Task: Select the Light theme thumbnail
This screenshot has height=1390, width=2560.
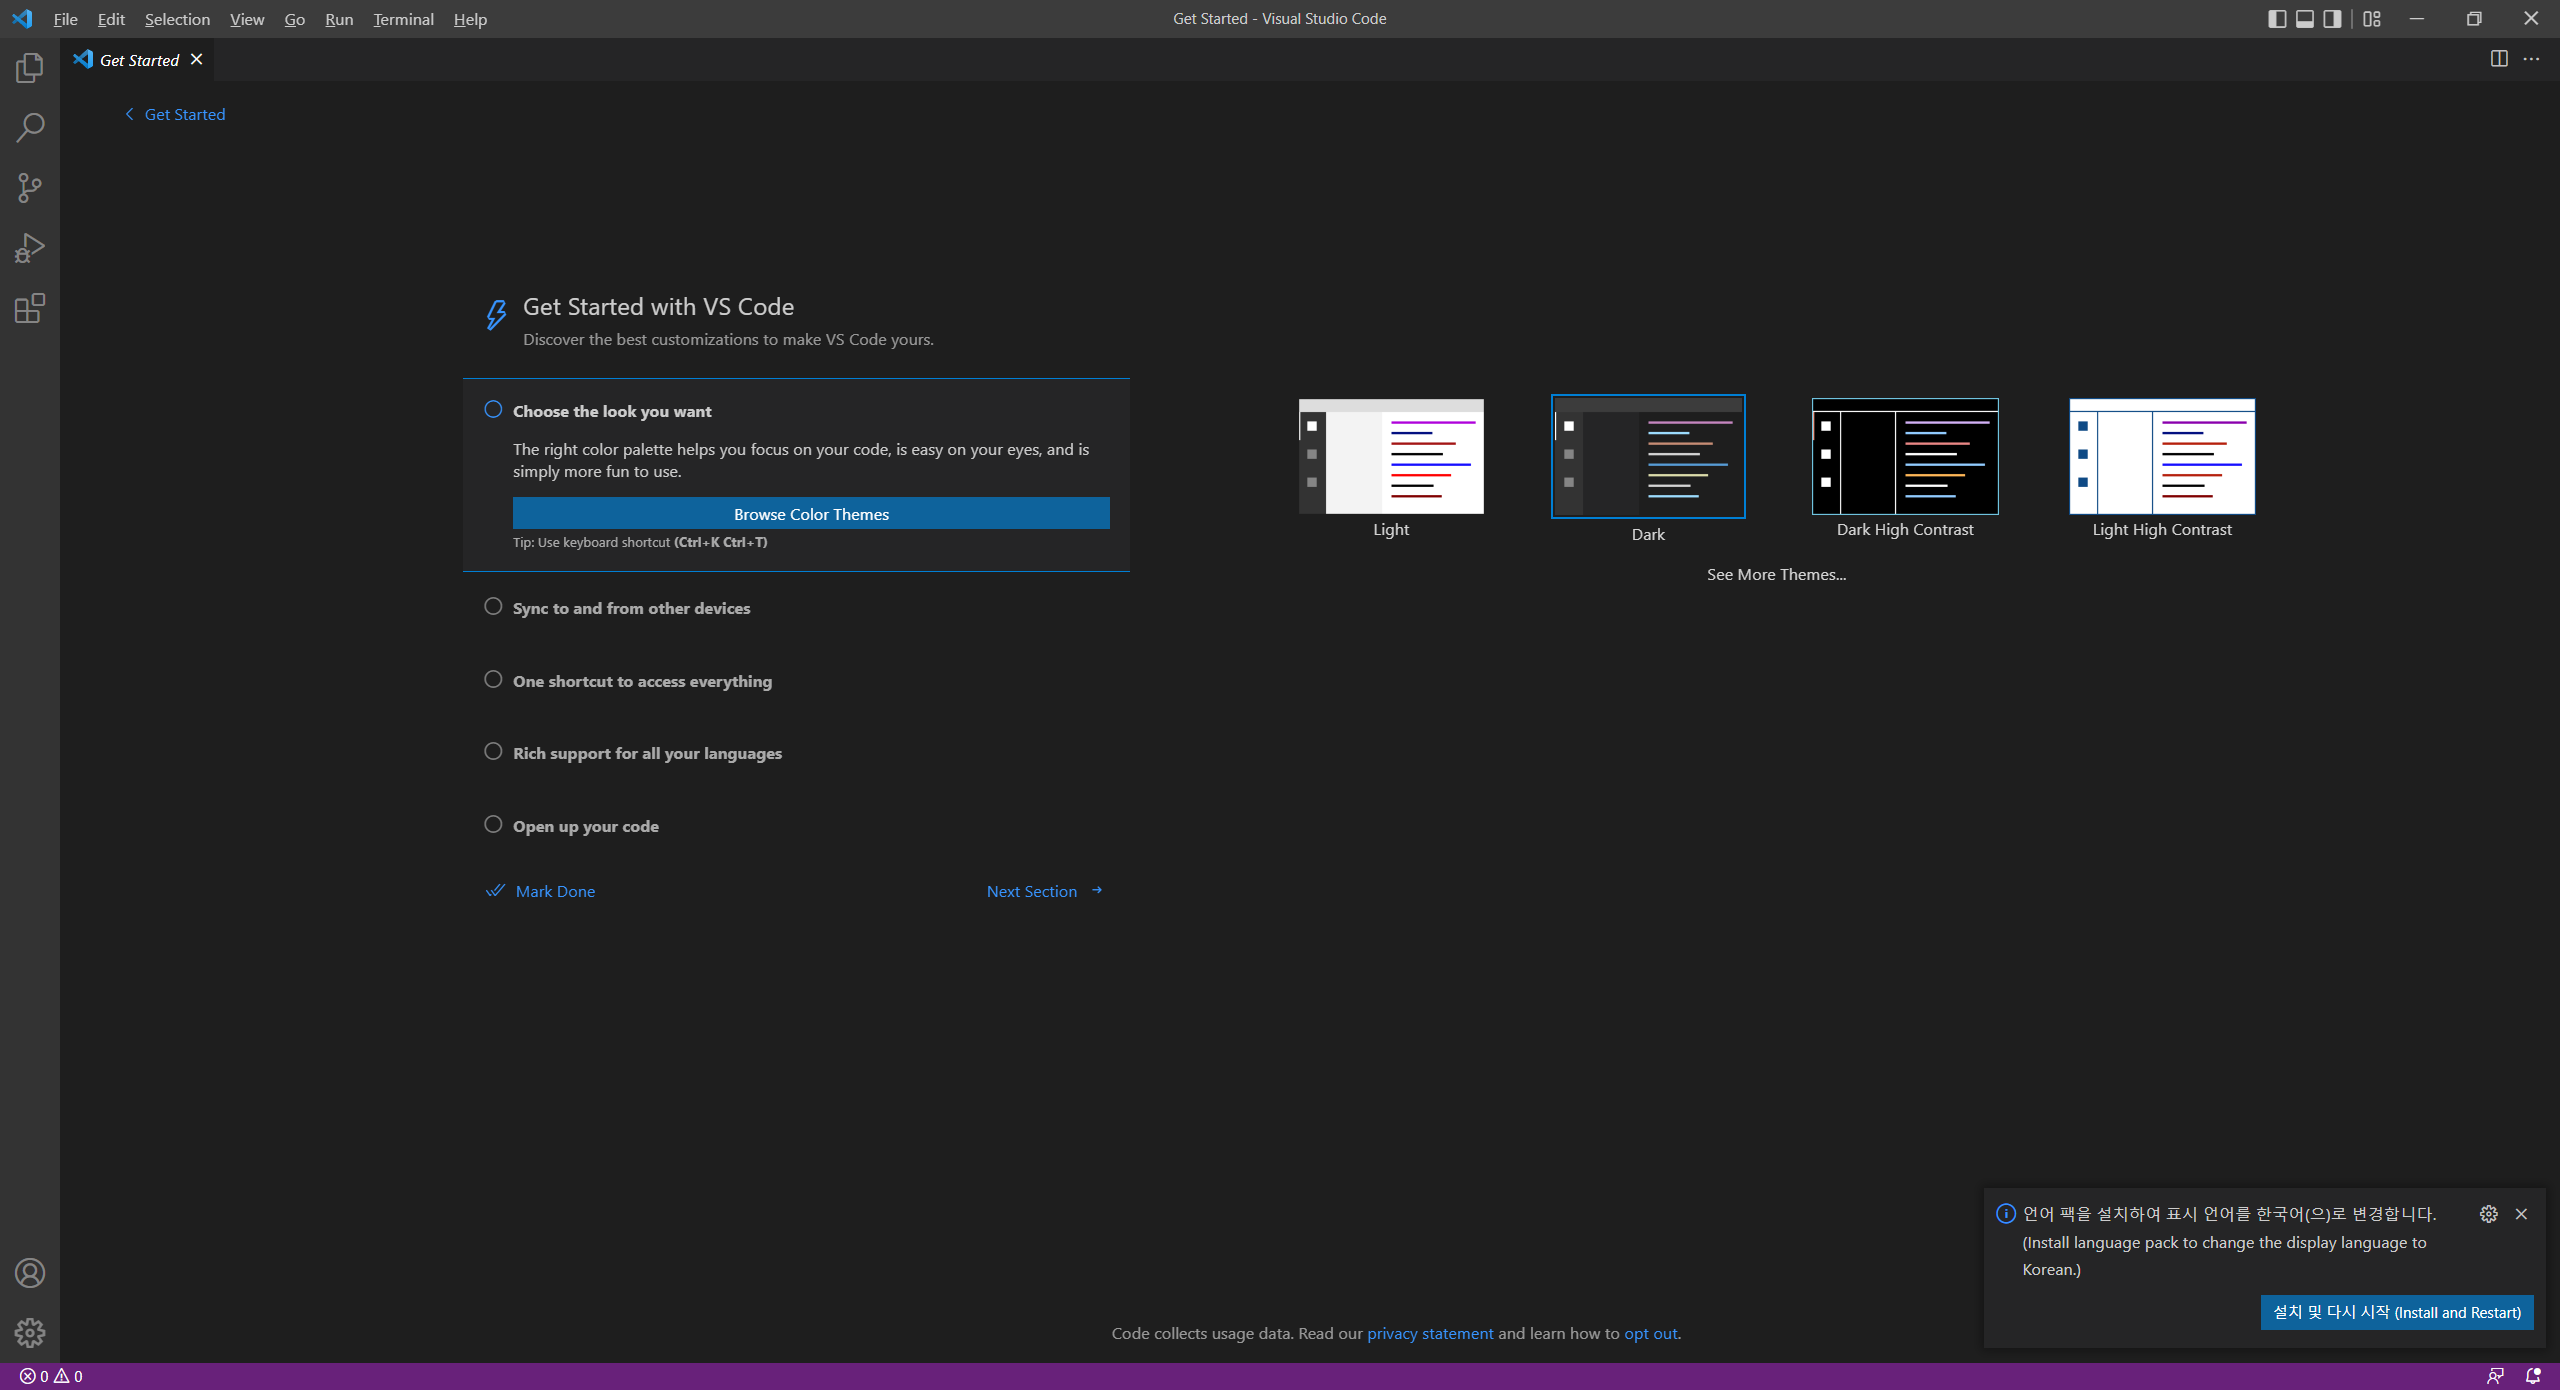Action: (x=1391, y=457)
